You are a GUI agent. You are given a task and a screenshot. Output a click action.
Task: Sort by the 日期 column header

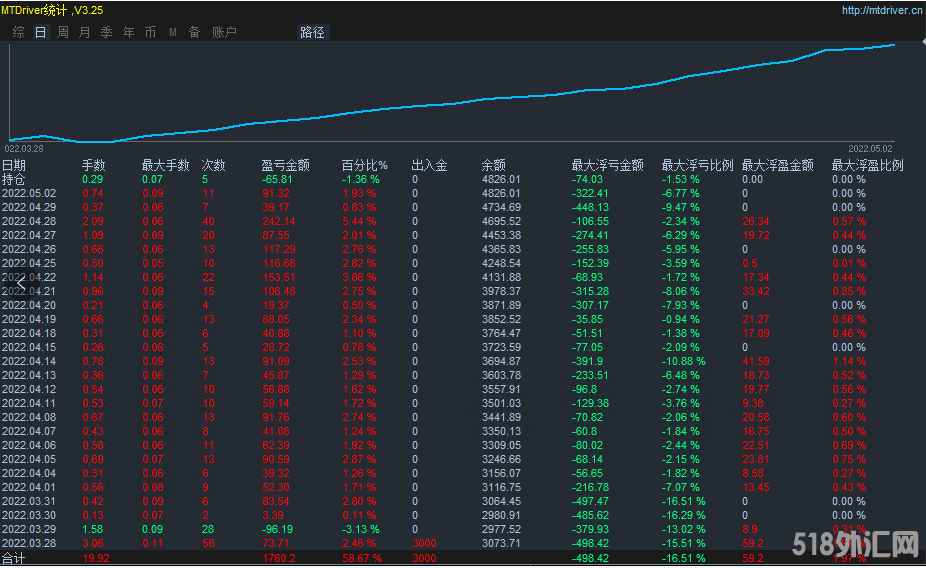click(x=14, y=166)
